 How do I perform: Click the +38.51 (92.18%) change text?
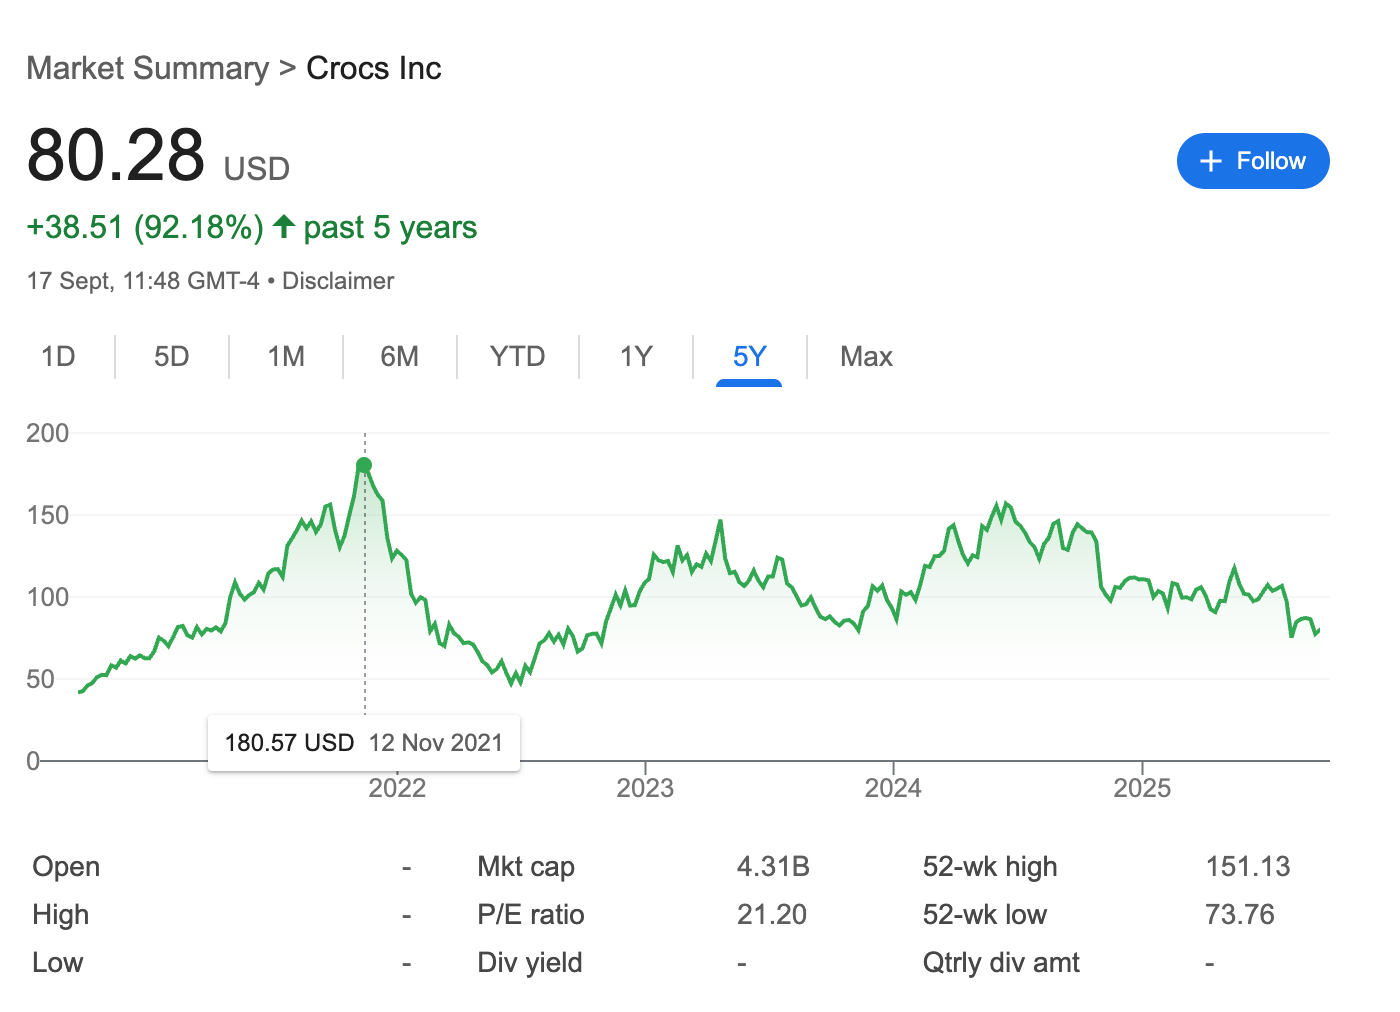145,227
